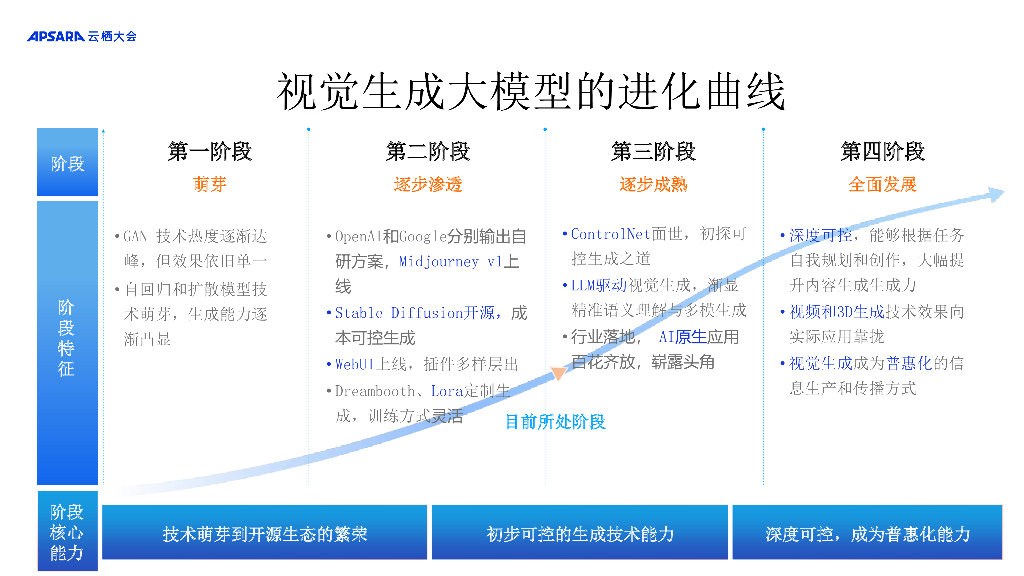Select the 第四阶段 heading
This screenshot has height=576, width=1024.
pyautogui.click(x=882, y=152)
